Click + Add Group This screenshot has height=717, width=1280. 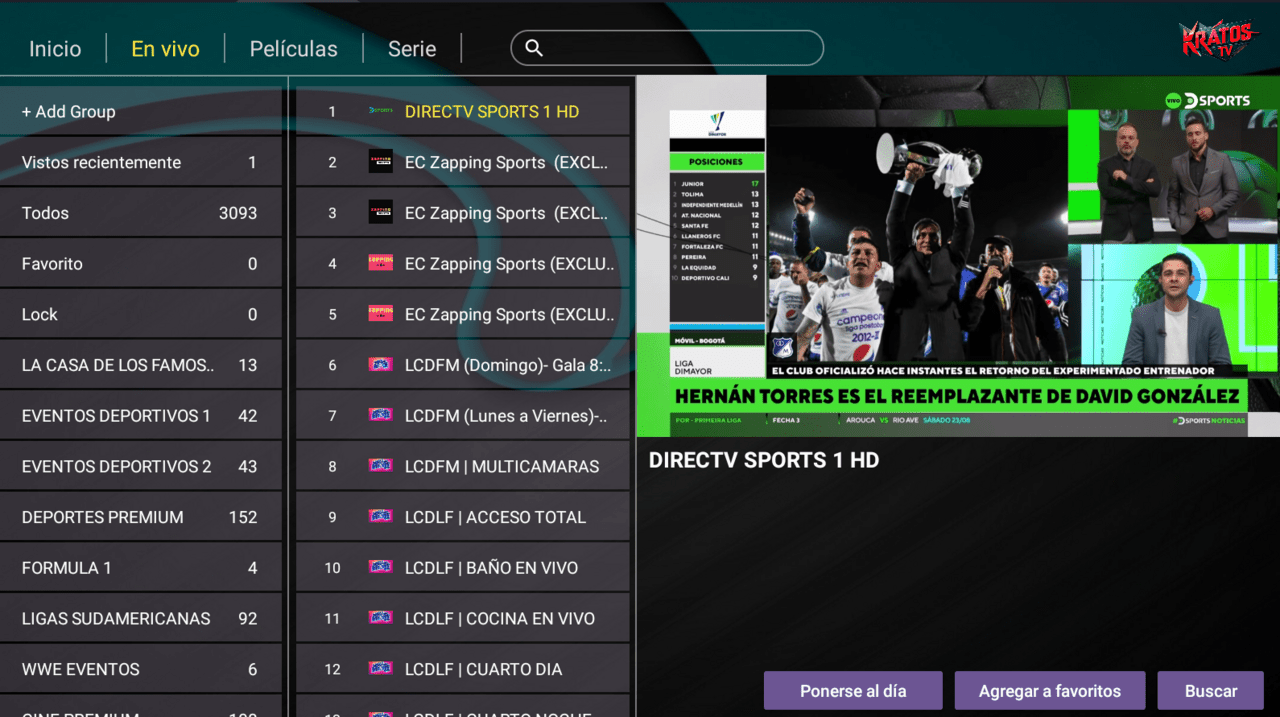click(141, 111)
